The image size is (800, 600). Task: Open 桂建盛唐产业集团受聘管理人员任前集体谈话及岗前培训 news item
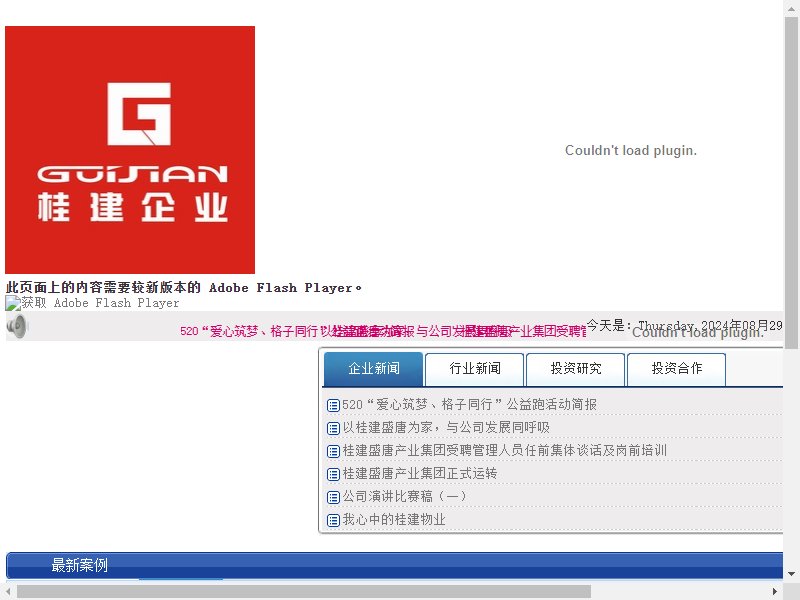(x=505, y=451)
